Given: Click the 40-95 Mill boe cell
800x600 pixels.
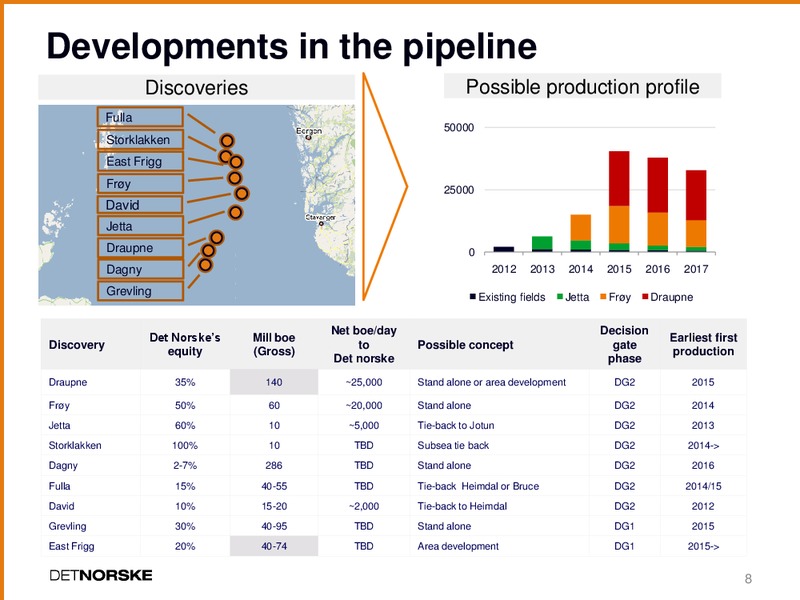Looking at the screenshot, I should coord(274,526).
